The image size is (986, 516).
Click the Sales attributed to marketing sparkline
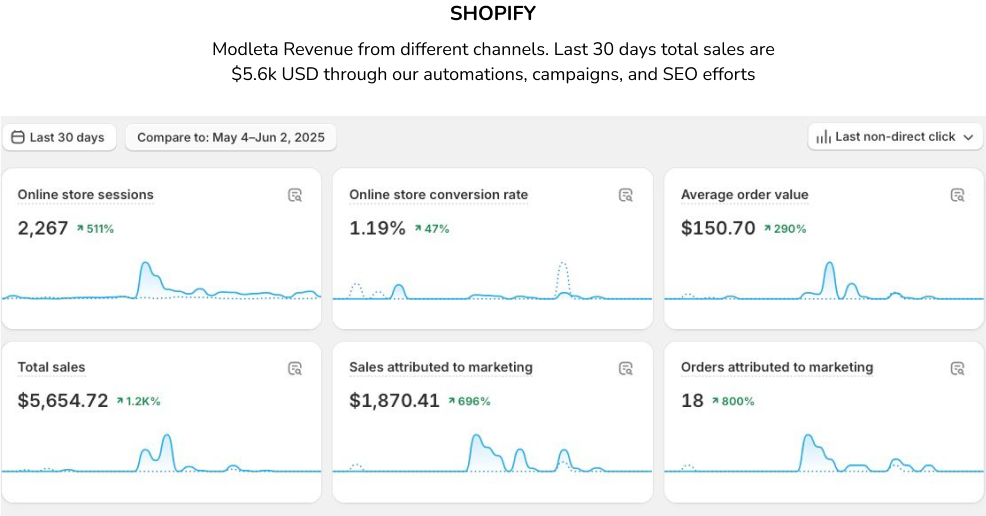pyautogui.click(x=492, y=453)
